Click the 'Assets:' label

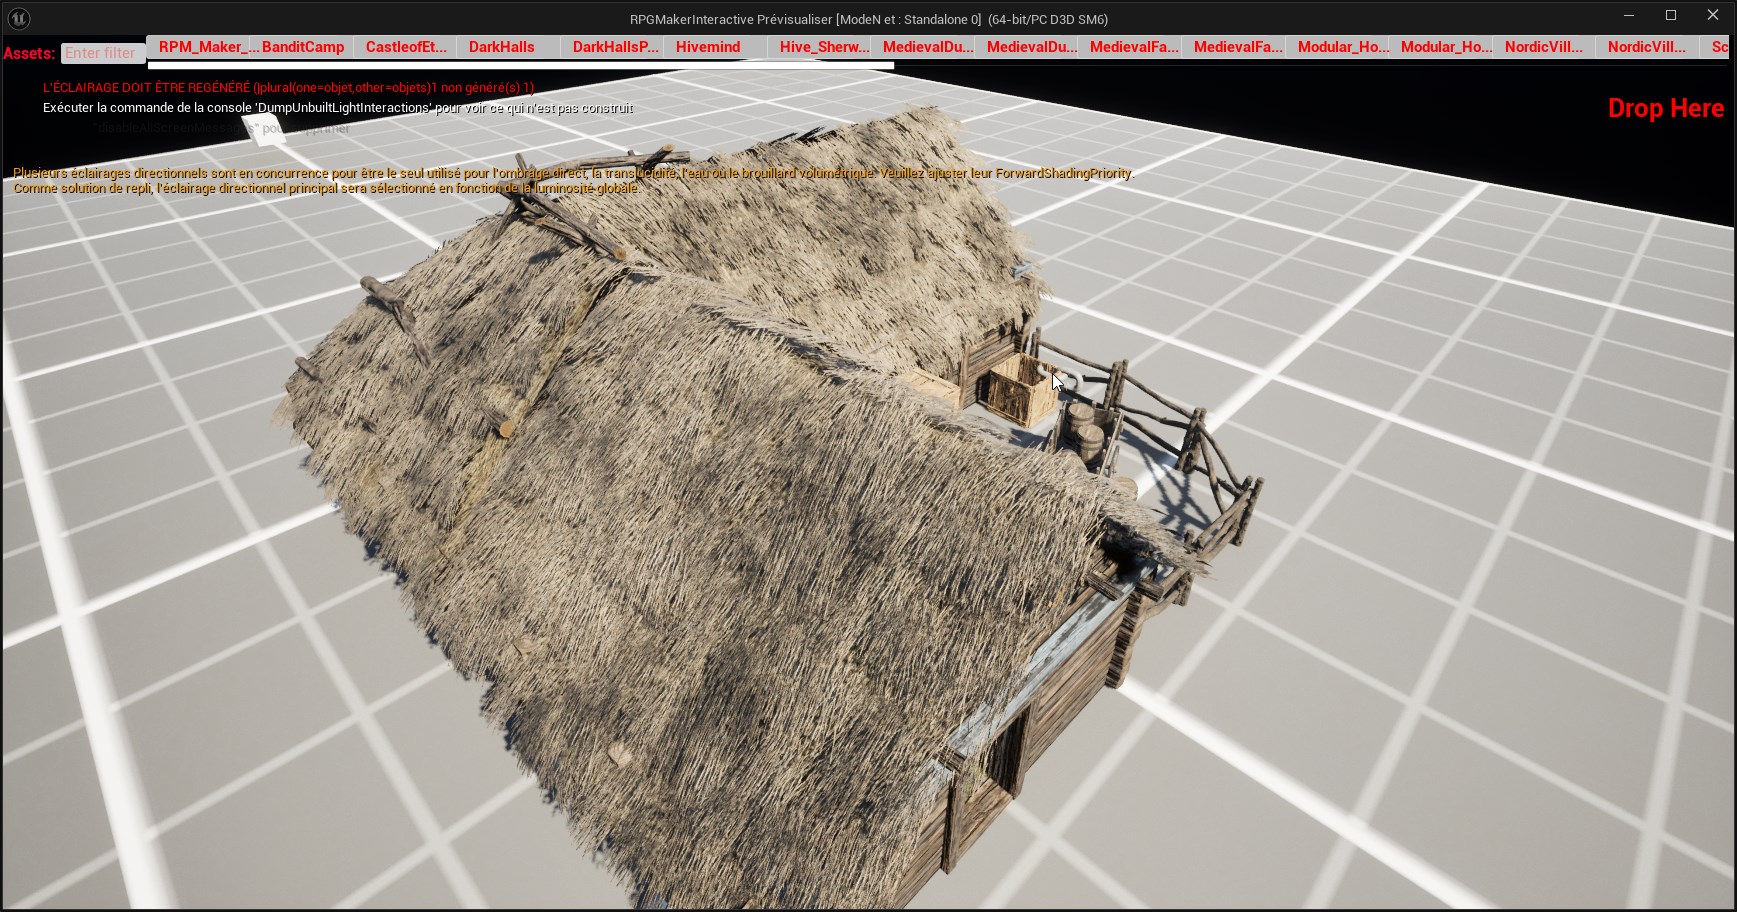coord(29,53)
